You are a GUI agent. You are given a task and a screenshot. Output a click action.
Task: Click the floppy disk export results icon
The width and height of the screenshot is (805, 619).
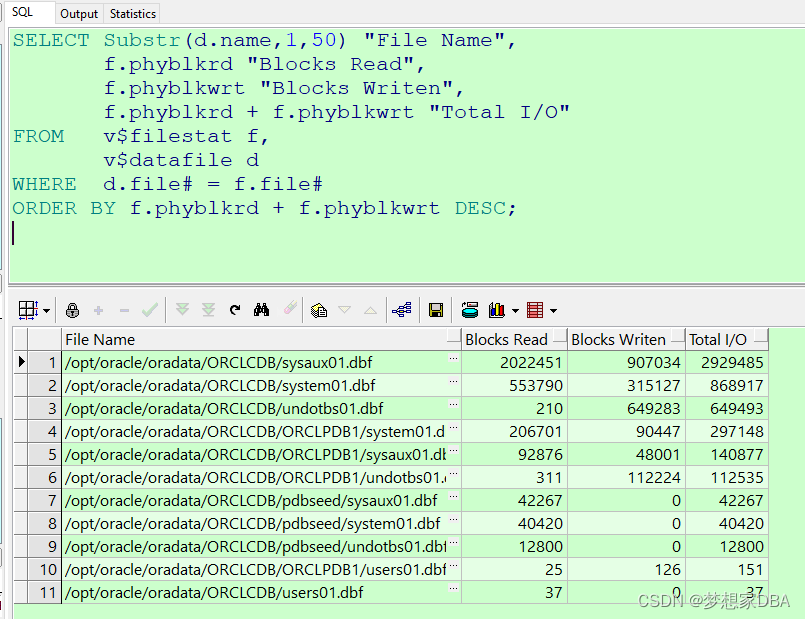click(436, 310)
